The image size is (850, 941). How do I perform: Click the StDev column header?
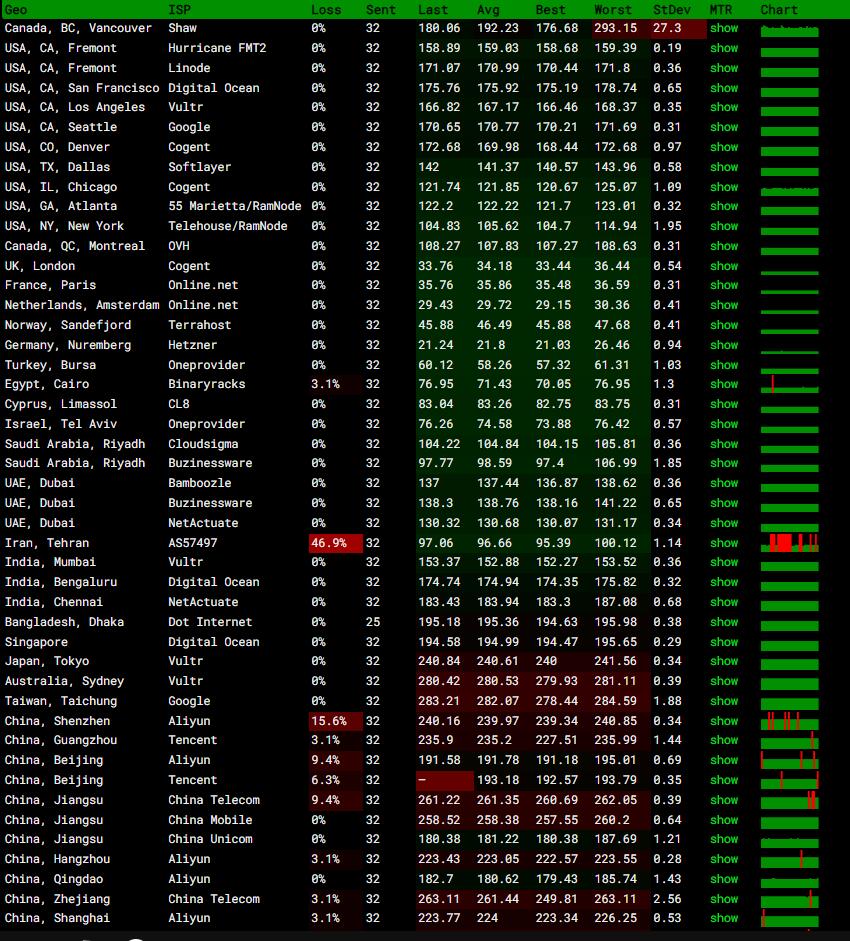point(672,10)
